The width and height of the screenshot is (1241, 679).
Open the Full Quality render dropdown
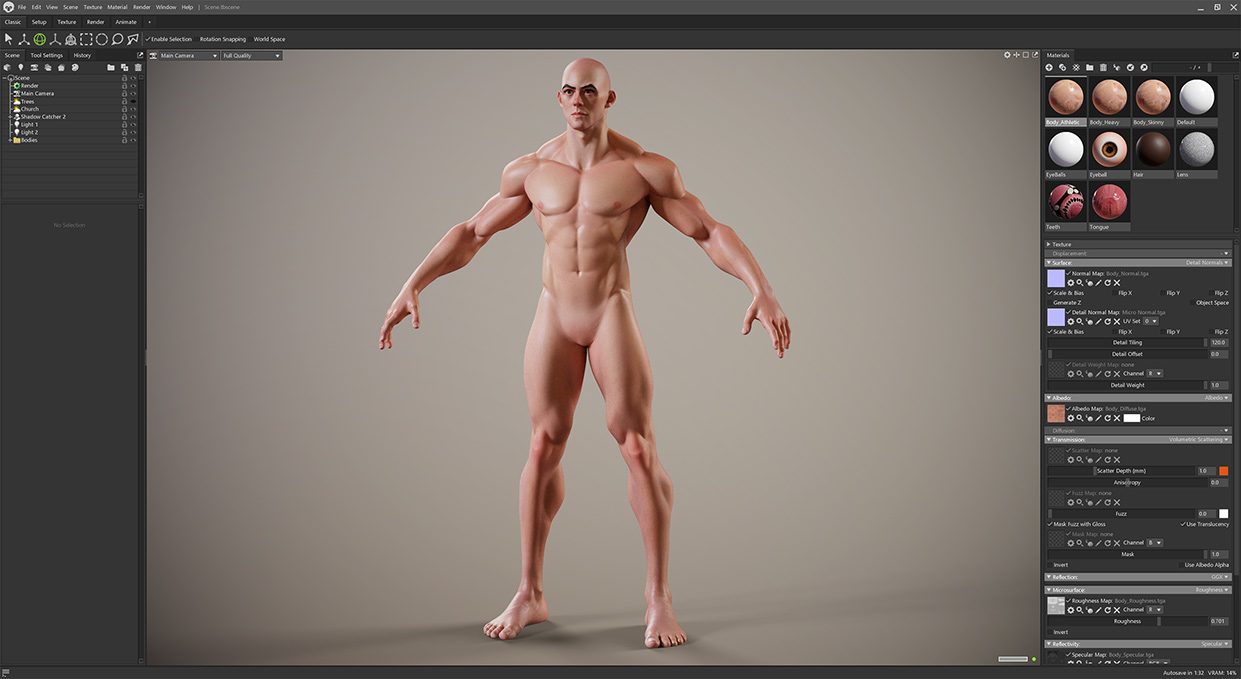pyautogui.click(x=251, y=56)
